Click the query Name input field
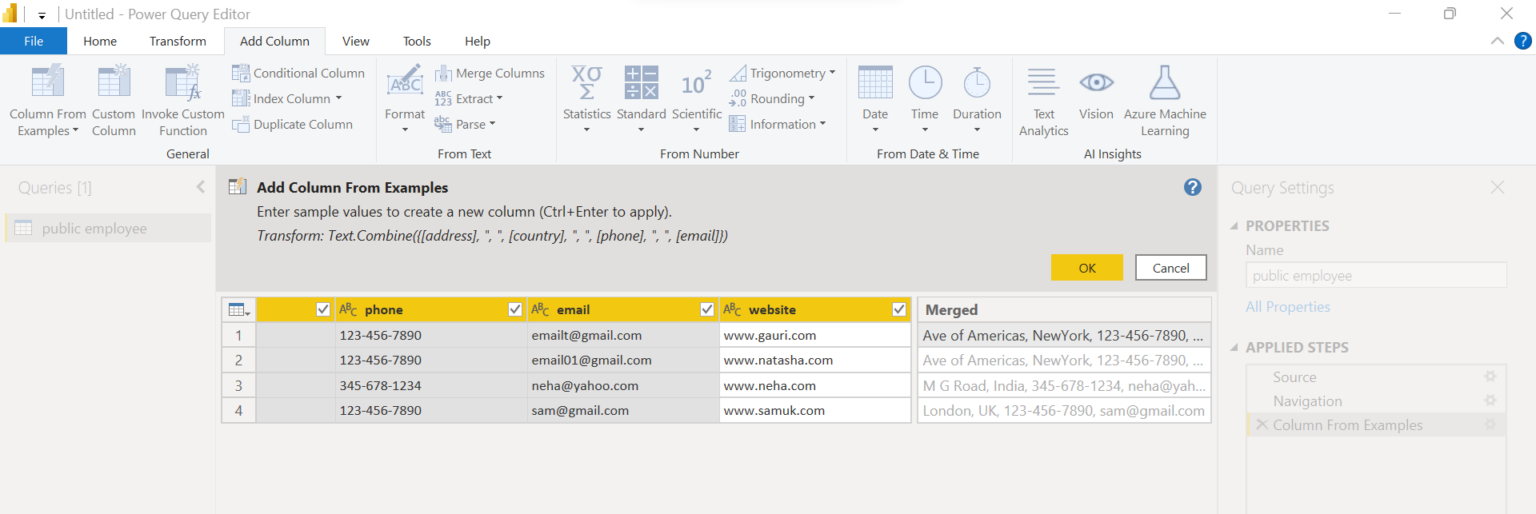Screen dimensions: 1536x514 pyautogui.click(x=1376, y=276)
